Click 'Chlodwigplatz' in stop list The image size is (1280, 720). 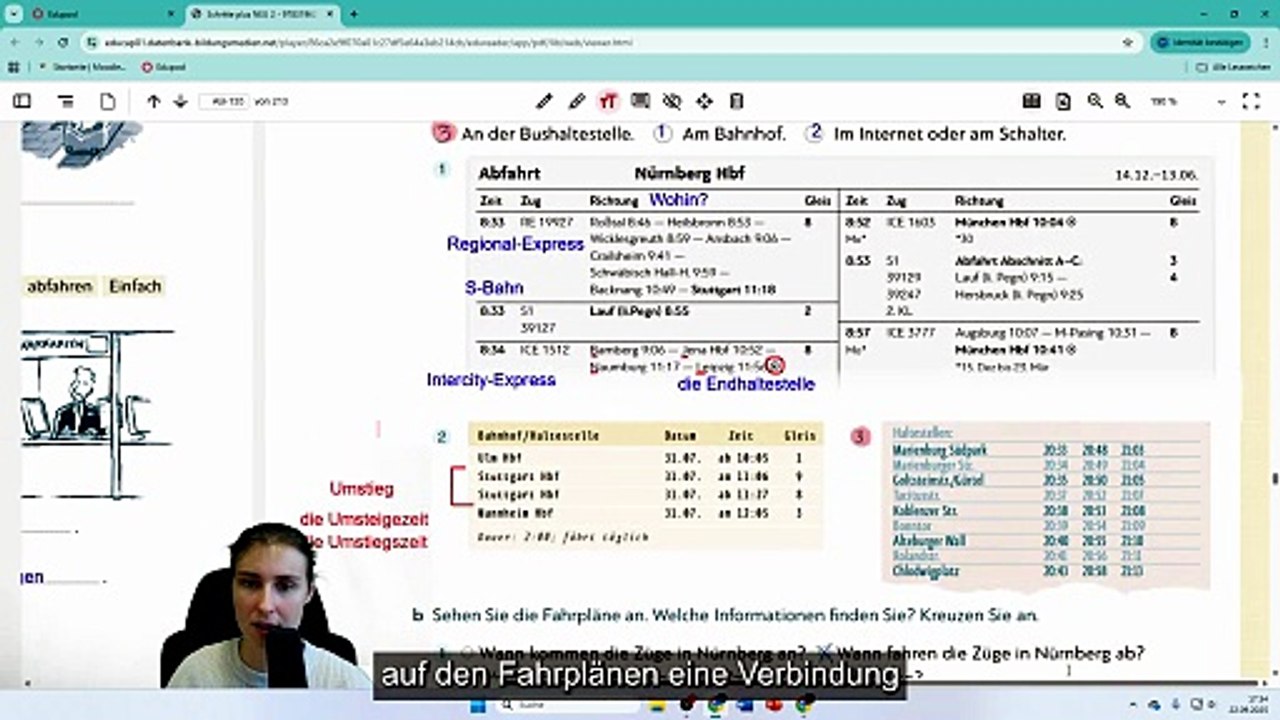click(x=925, y=572)
